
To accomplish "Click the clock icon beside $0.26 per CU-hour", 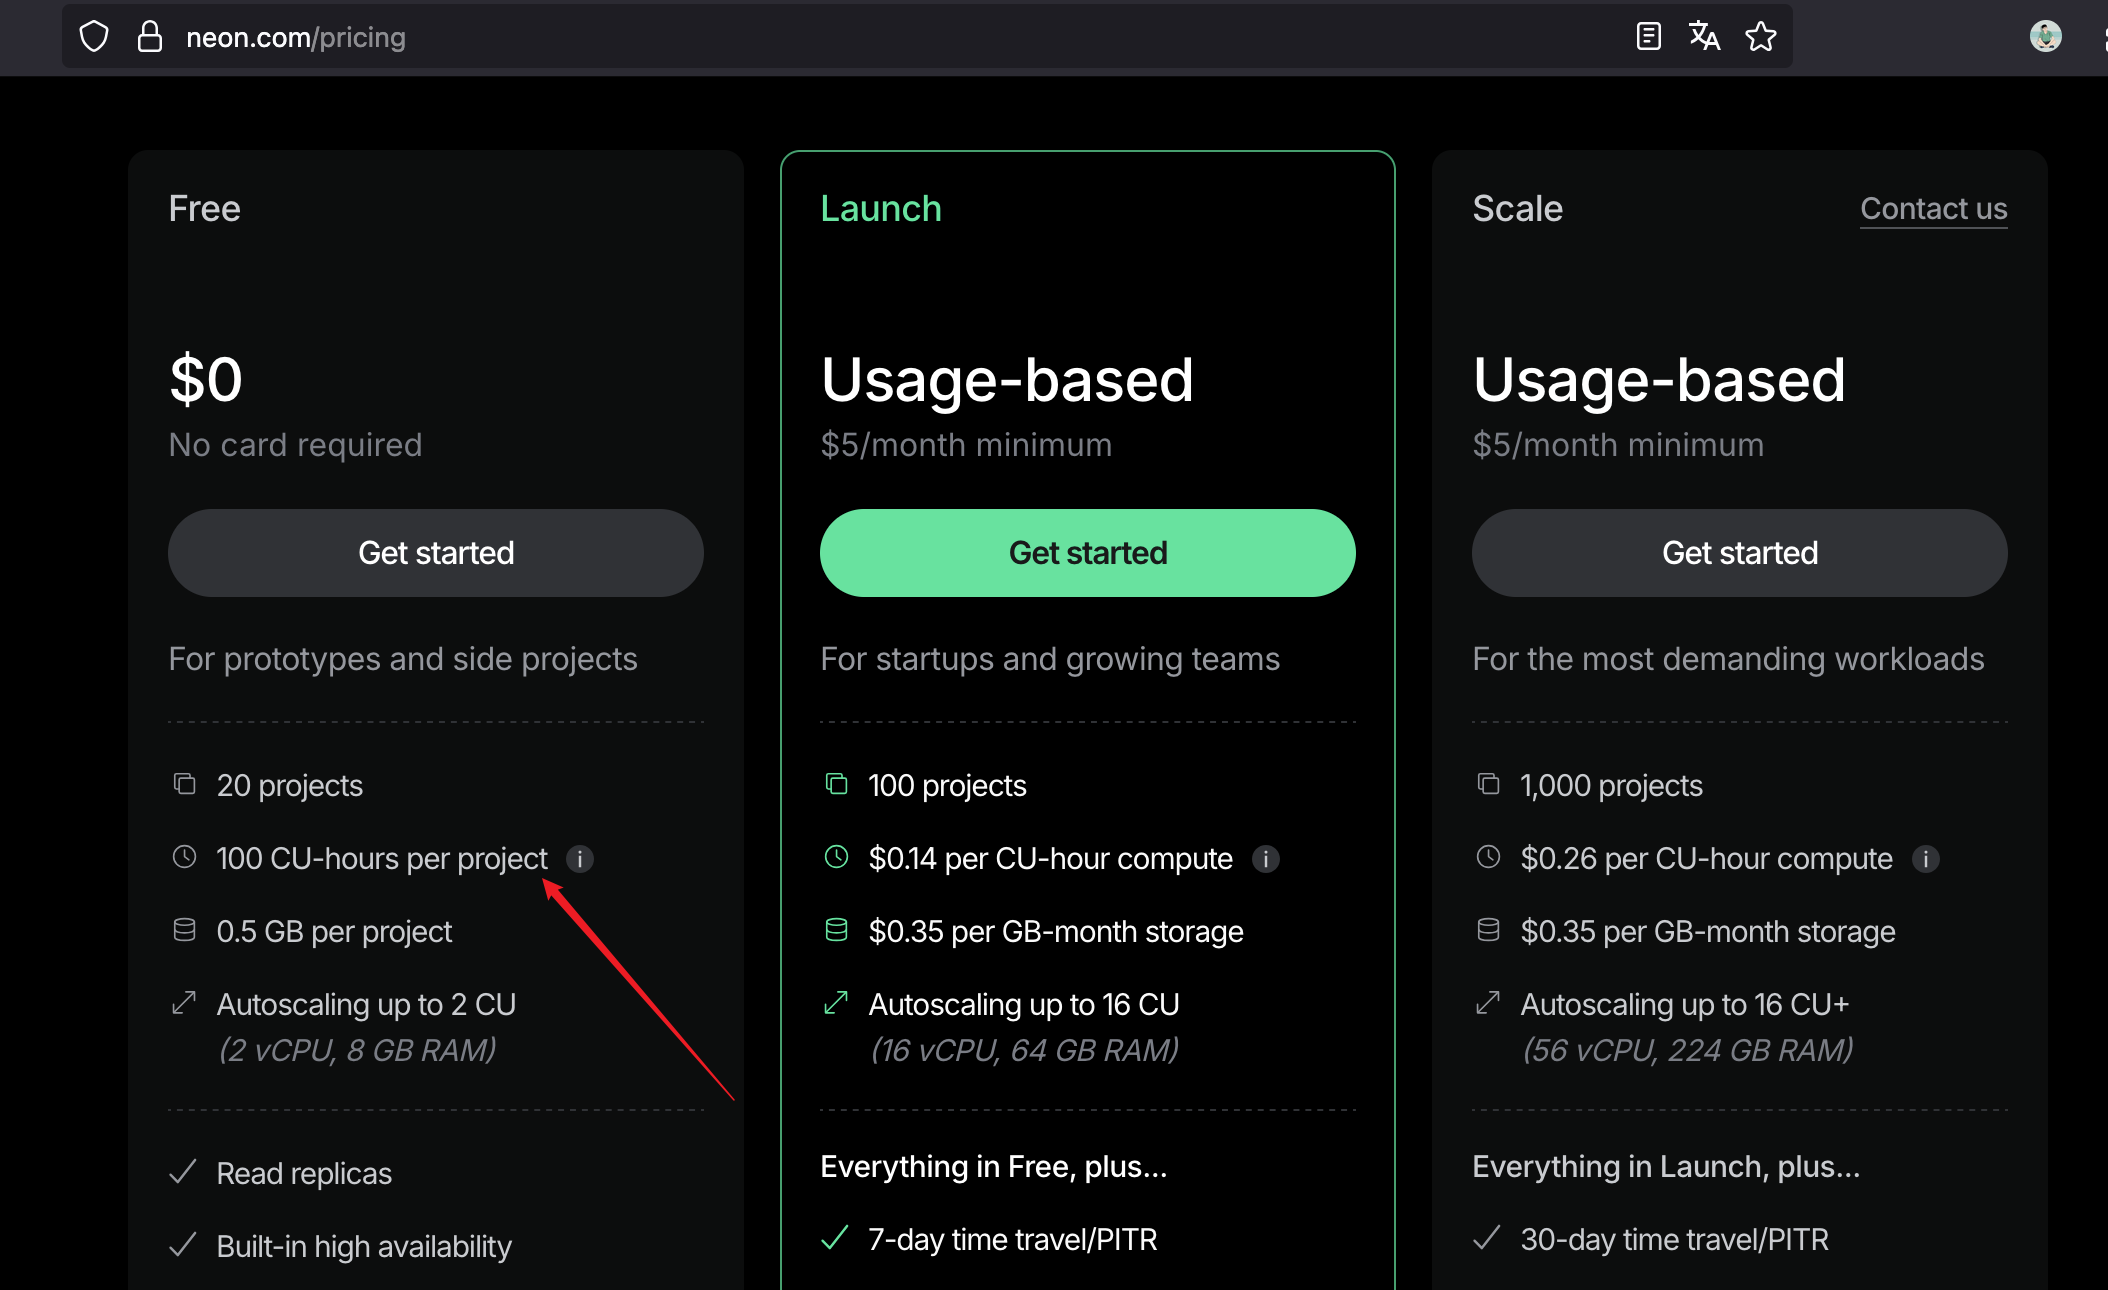I will [x=1488, y=857].
